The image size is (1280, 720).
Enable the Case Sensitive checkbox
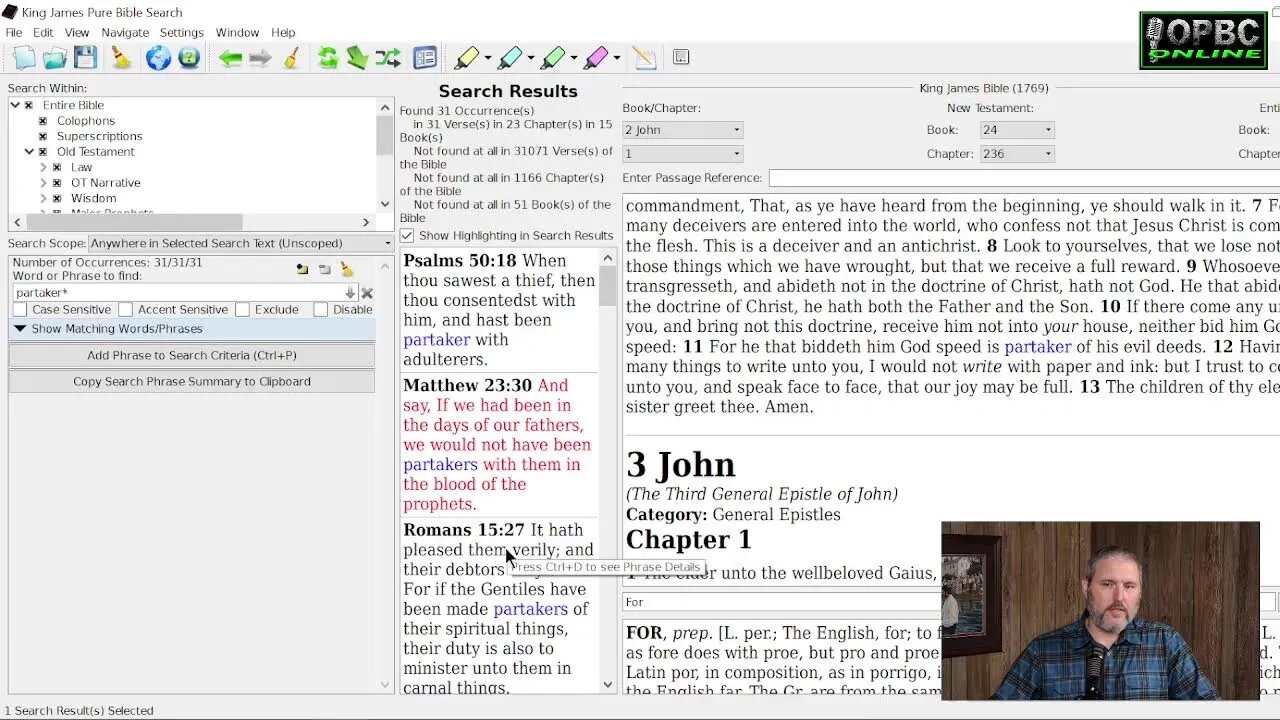click(x=20, y=310)
